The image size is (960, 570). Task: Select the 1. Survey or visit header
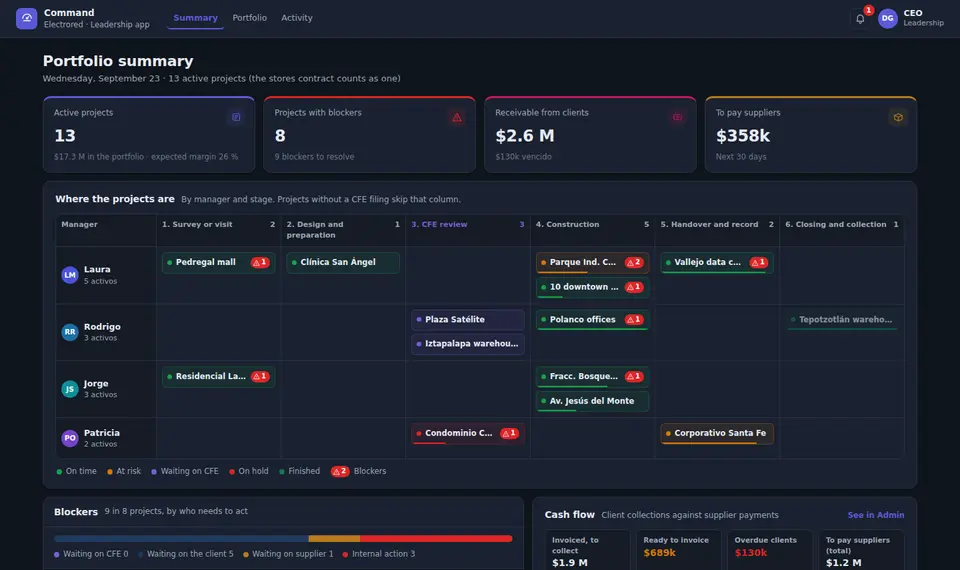tap(219, 230)
